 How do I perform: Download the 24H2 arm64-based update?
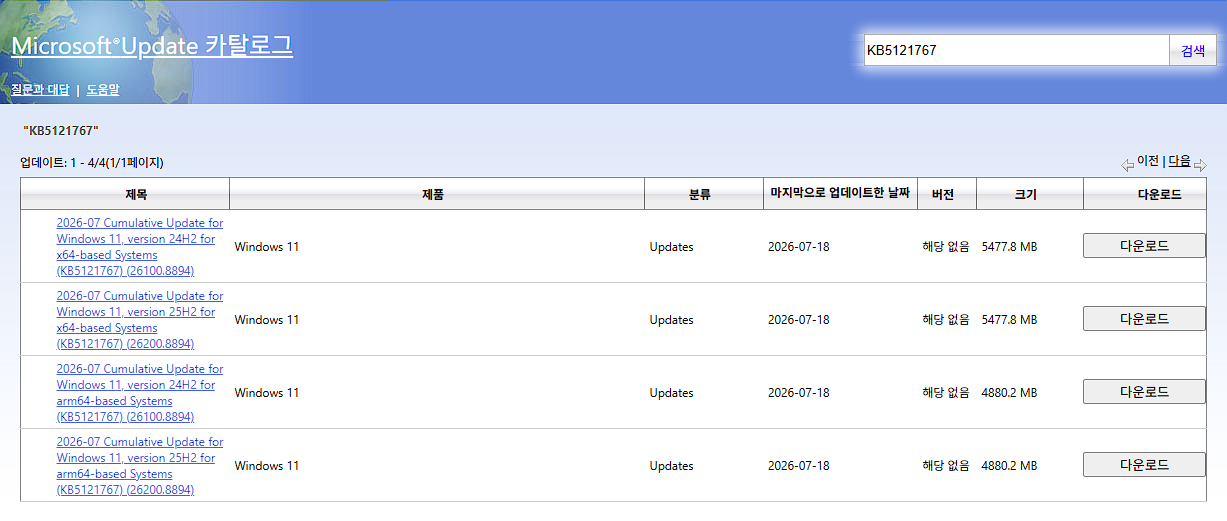coord(1144,392)
